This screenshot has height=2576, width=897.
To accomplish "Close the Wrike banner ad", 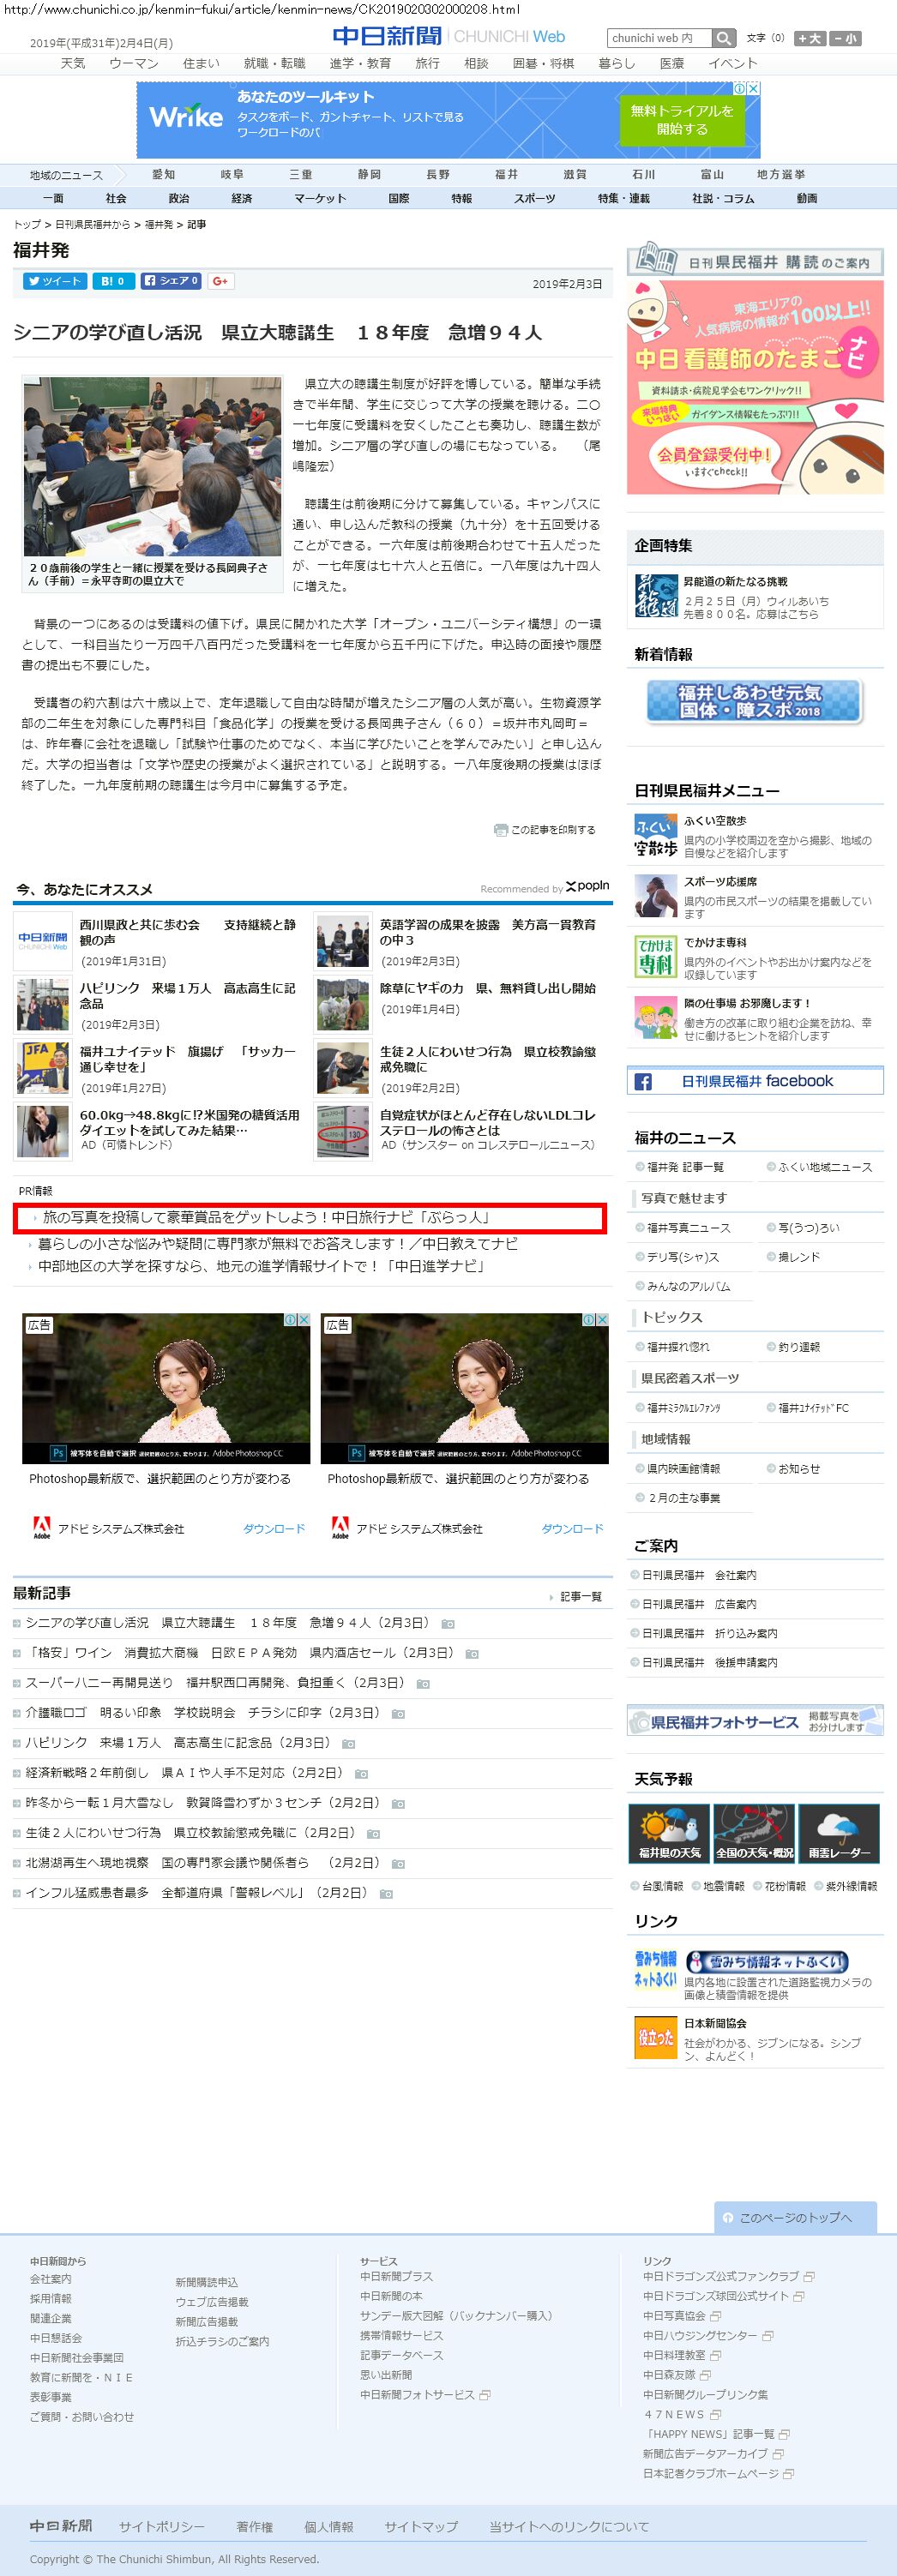I will tap(754, 88).
